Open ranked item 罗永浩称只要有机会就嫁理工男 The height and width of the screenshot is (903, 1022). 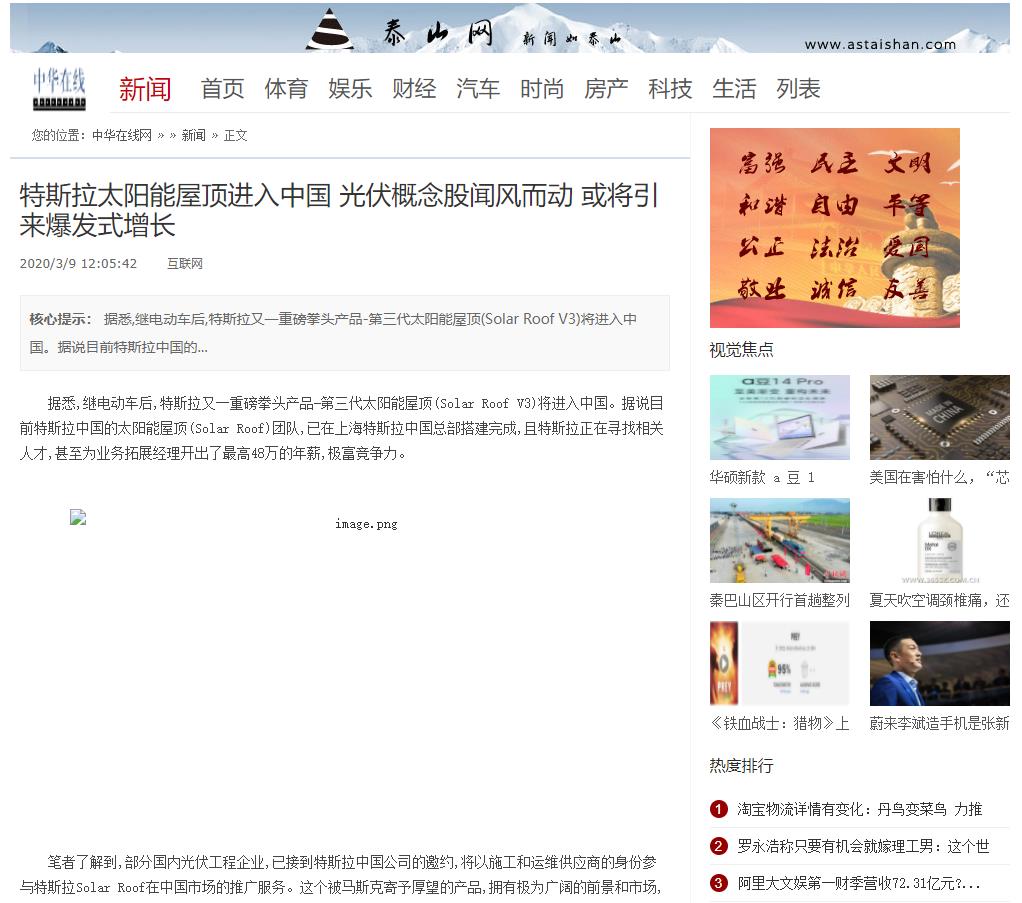tap(863, 846)
